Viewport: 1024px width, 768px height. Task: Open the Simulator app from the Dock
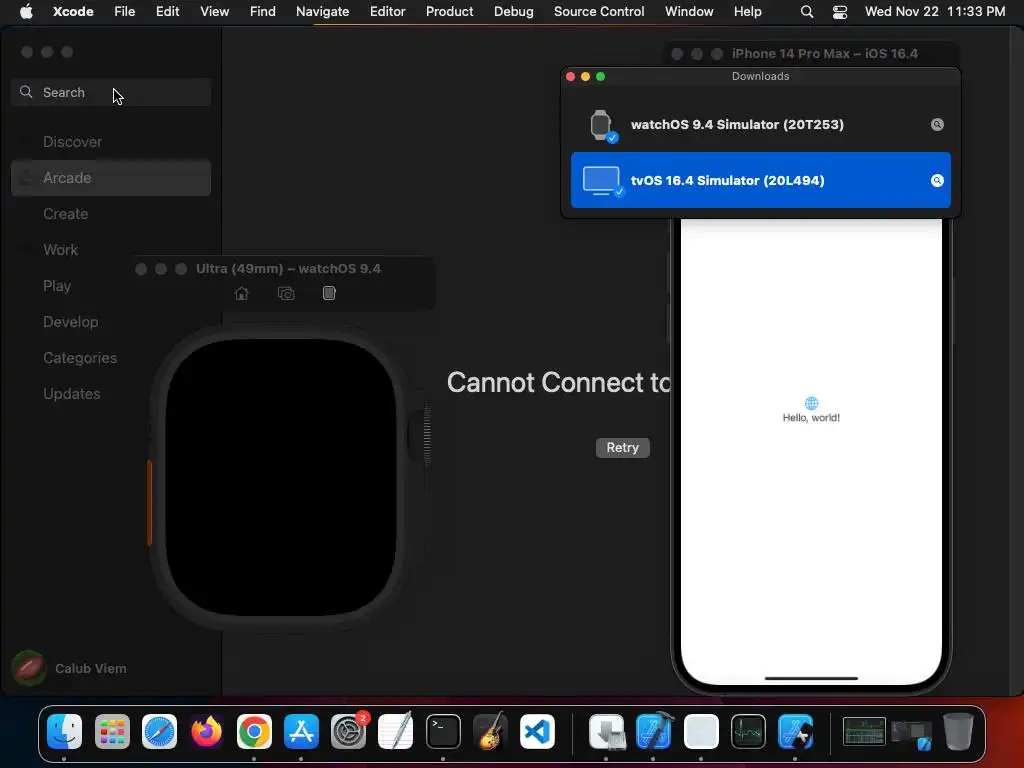pos(795,731)
